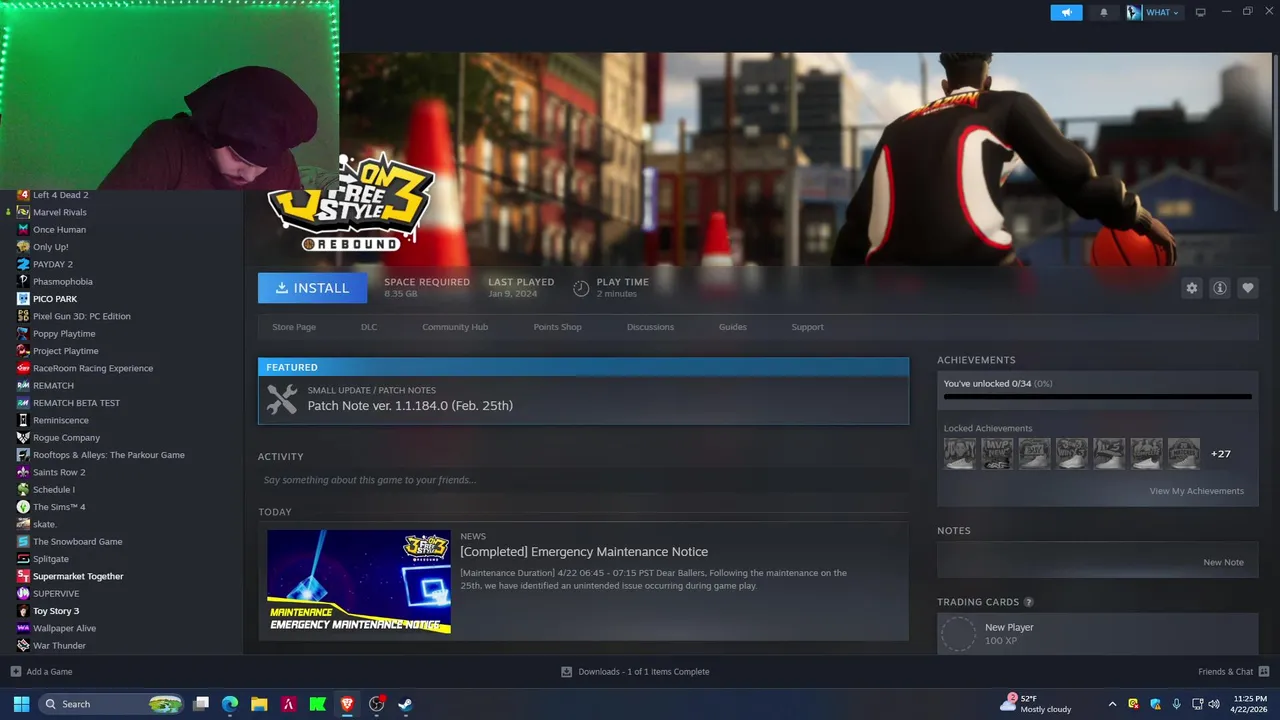Click the Play Time clock icon
This screenshot has height=720, width=1280.
tap(581, 288)
